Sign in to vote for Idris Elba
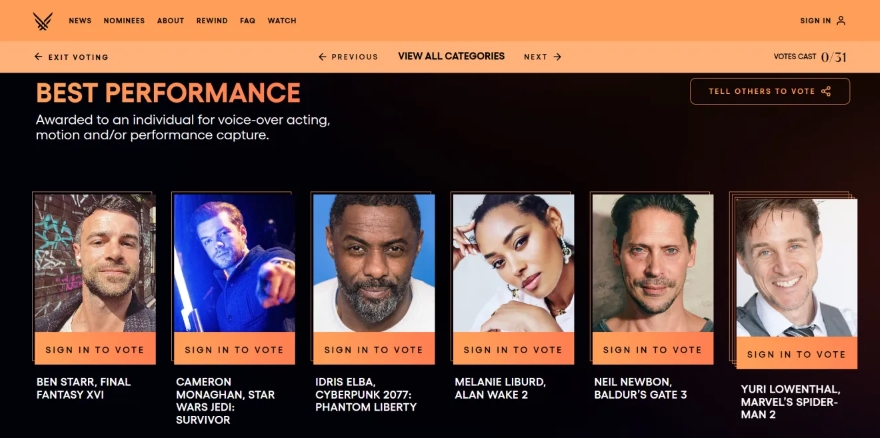Viewport: 880px width, 438px height. pyautogui.click(x=374, y=350)
